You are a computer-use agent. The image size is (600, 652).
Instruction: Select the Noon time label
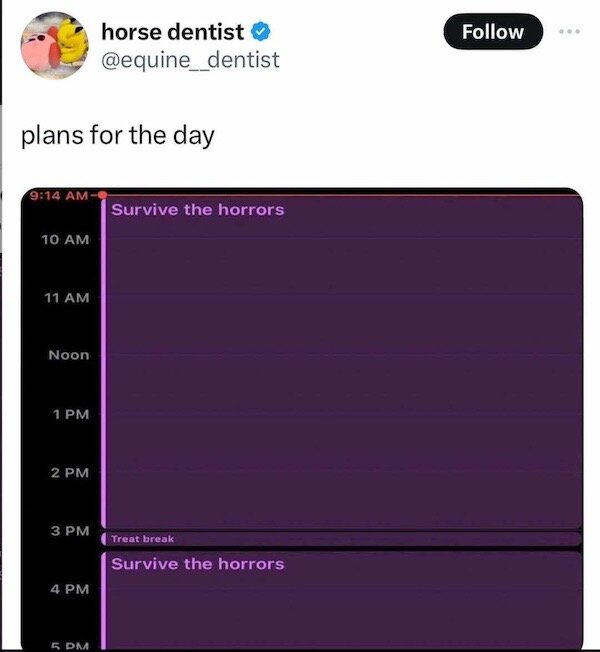click(69, 355)
